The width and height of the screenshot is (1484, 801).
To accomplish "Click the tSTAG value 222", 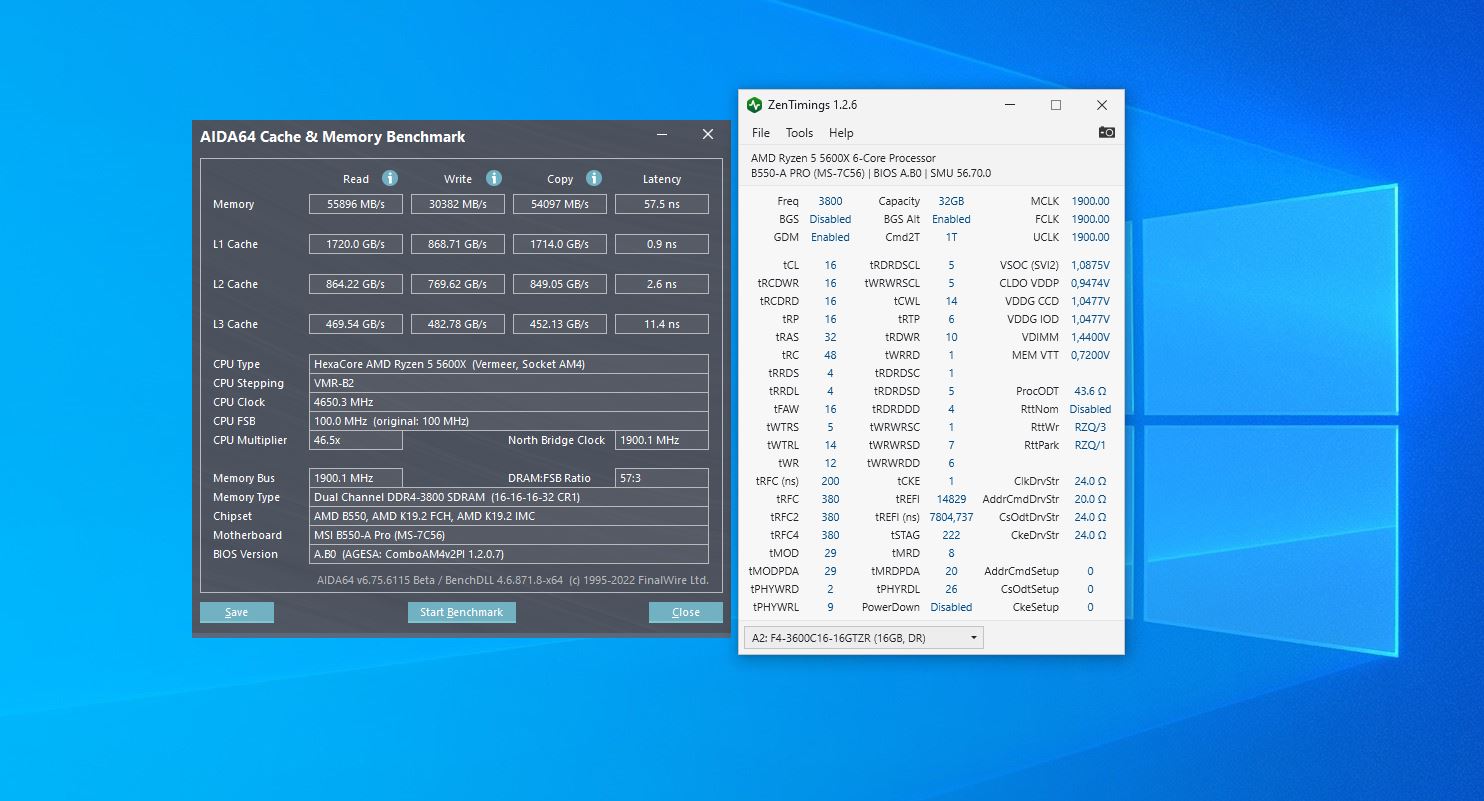I will coord(951,535).
